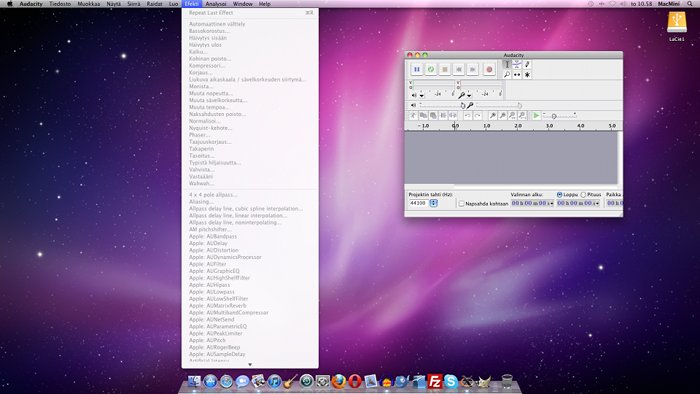Click the Paste edit icon
This screenshot has height=394, width=700.
[x=433, y=116]
